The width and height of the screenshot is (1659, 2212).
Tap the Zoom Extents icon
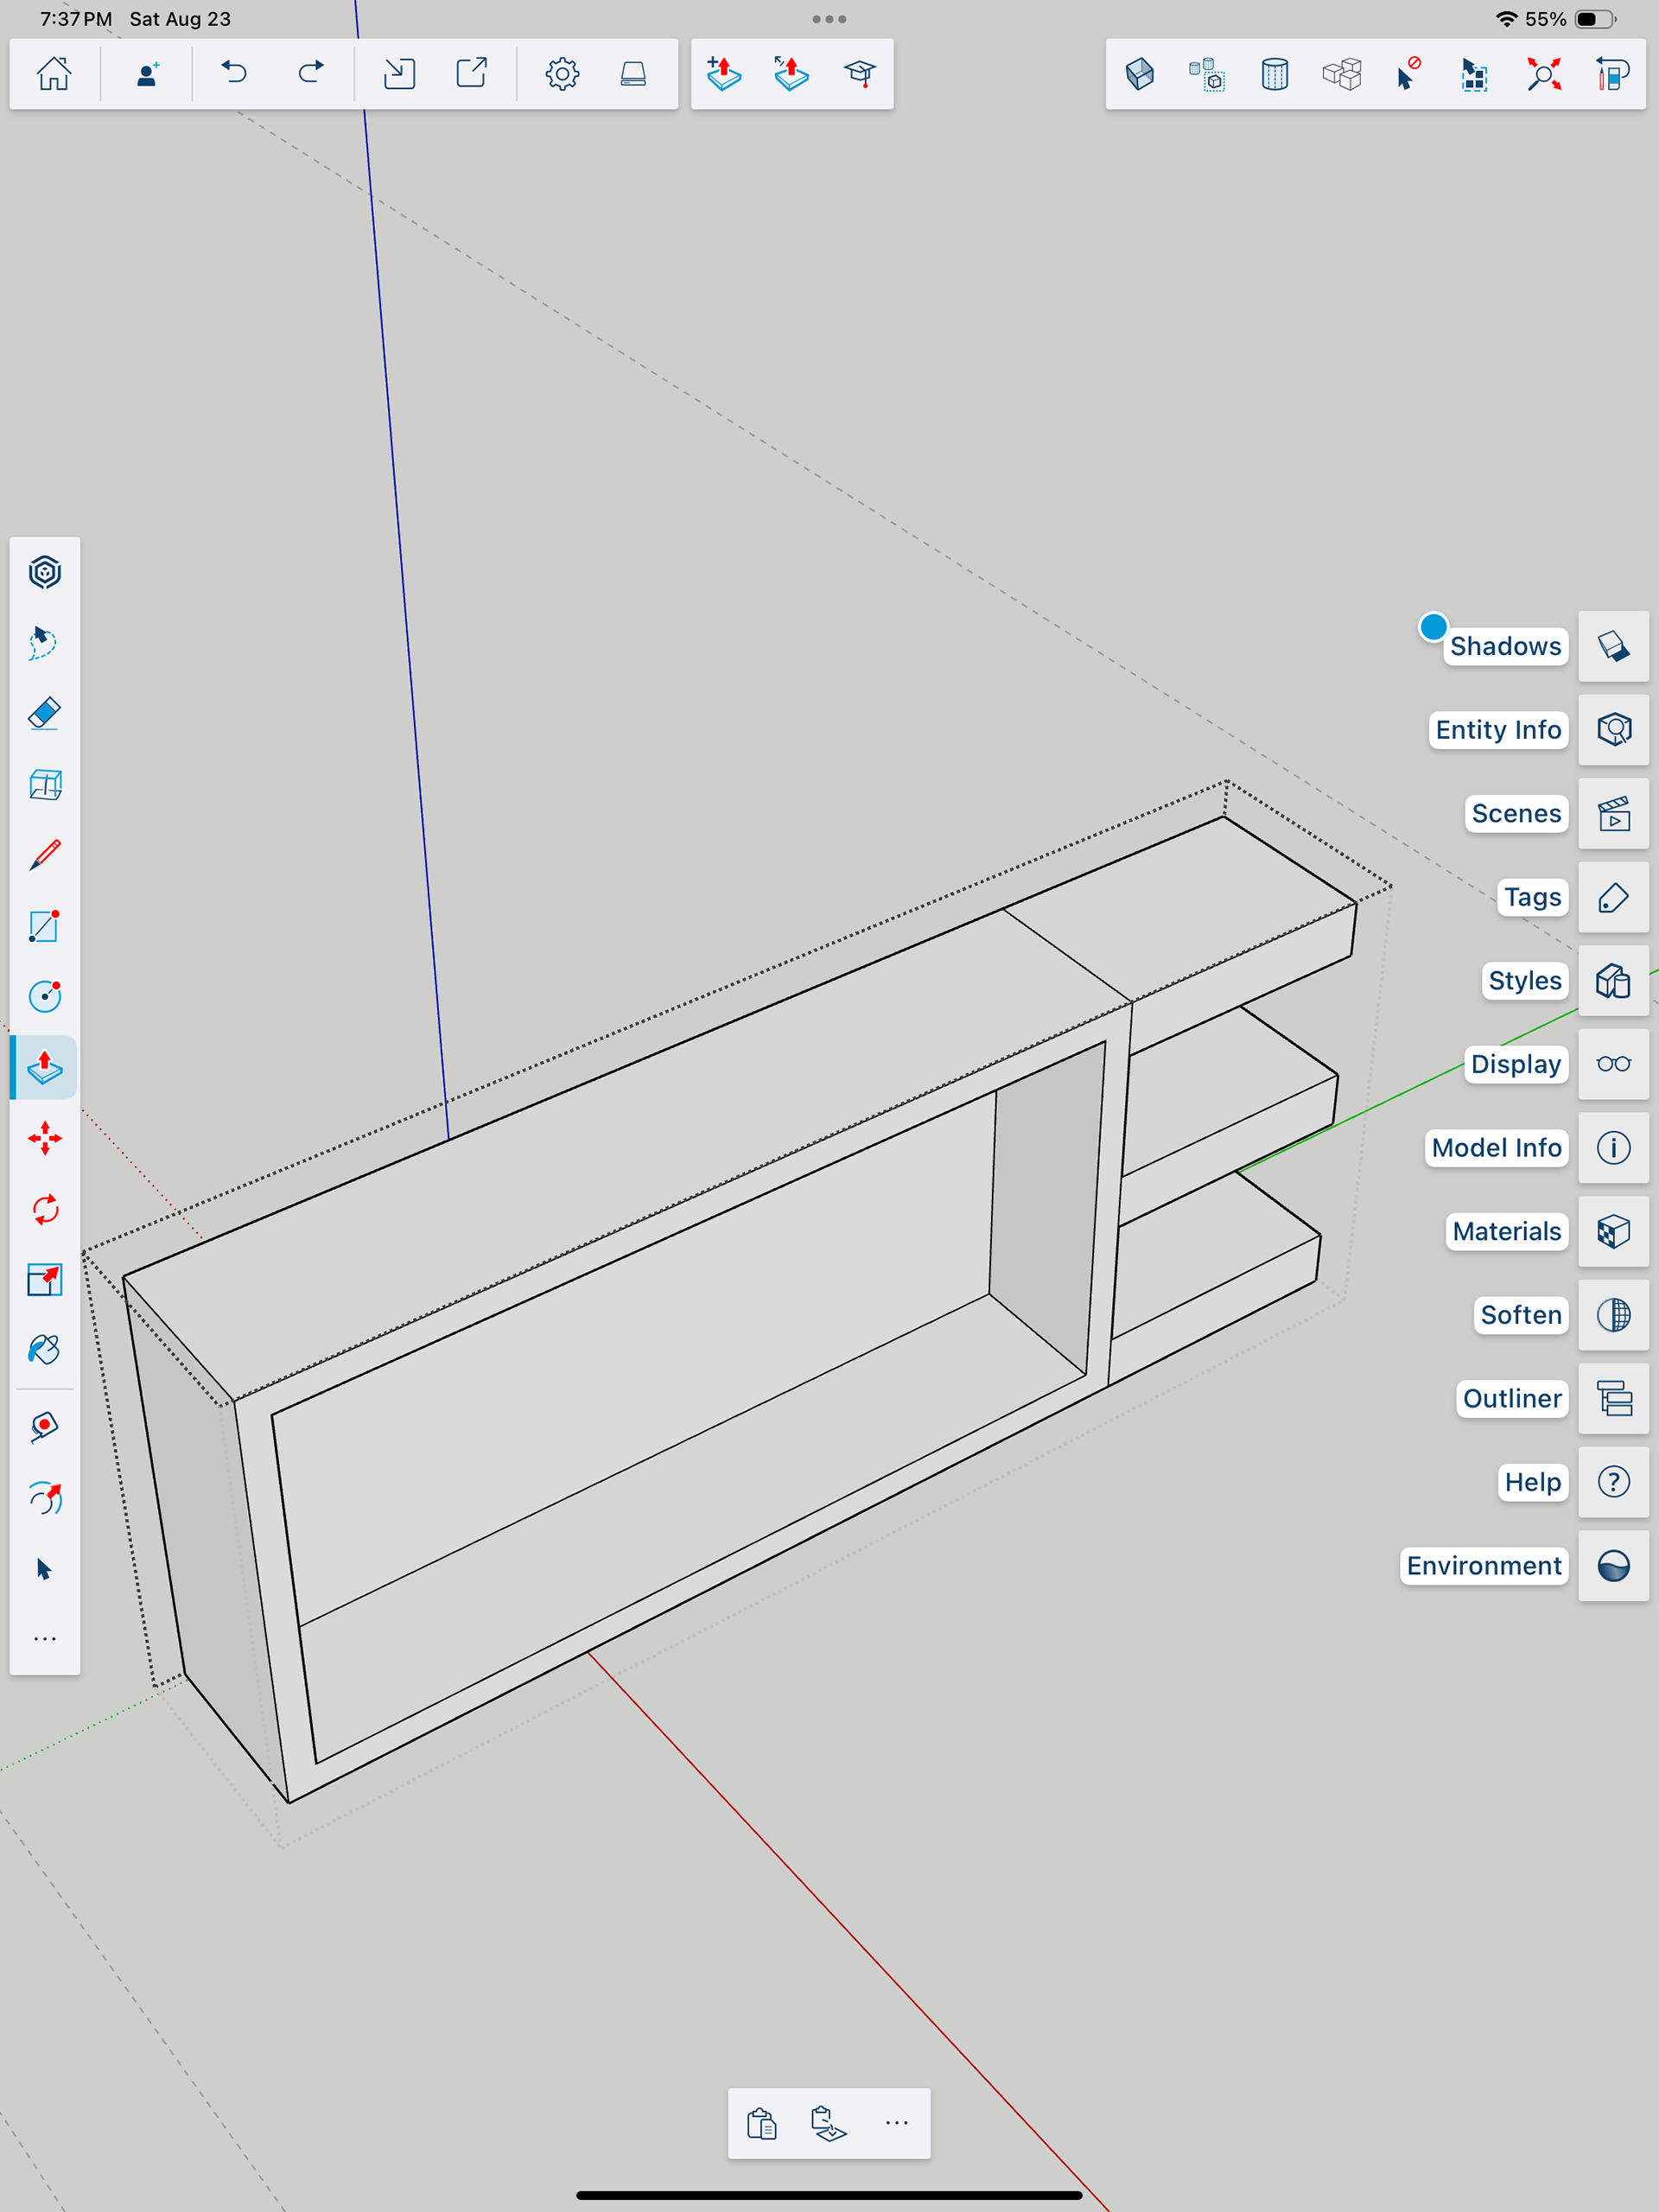[x=1543, y=74]
